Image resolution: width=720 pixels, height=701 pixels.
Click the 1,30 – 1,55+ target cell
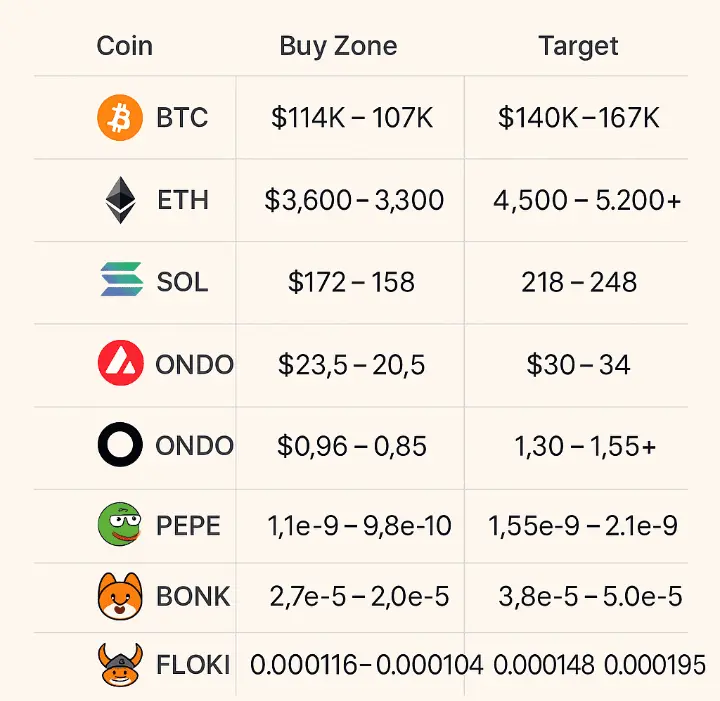click(585, 446)
